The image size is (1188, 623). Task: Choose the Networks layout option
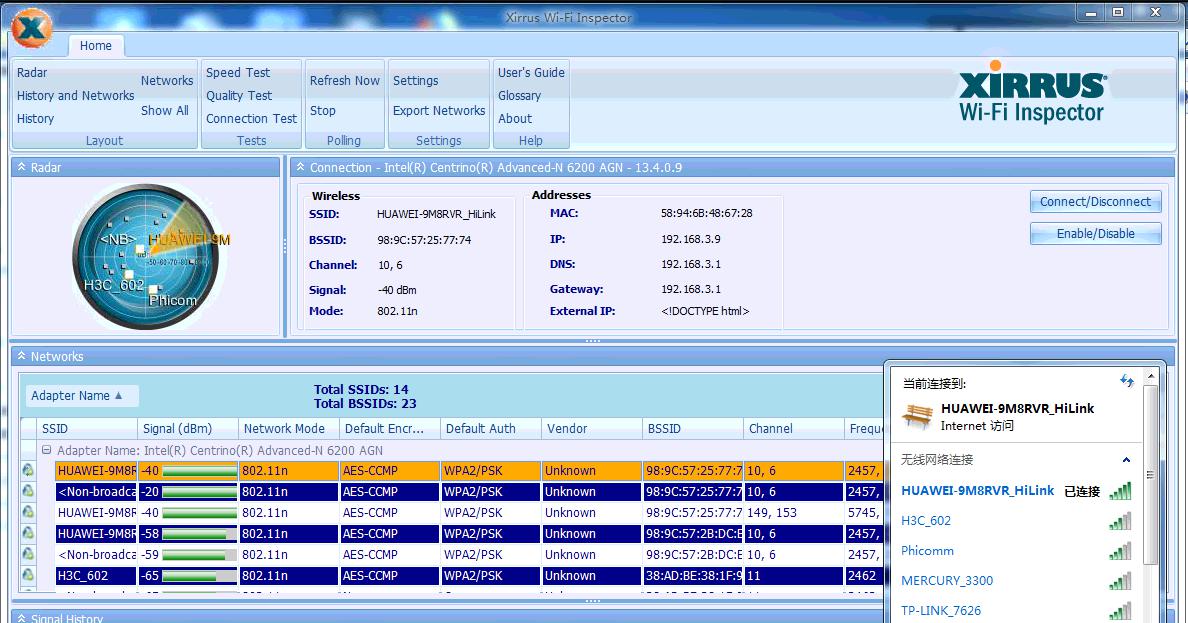[x=167, y=80]
